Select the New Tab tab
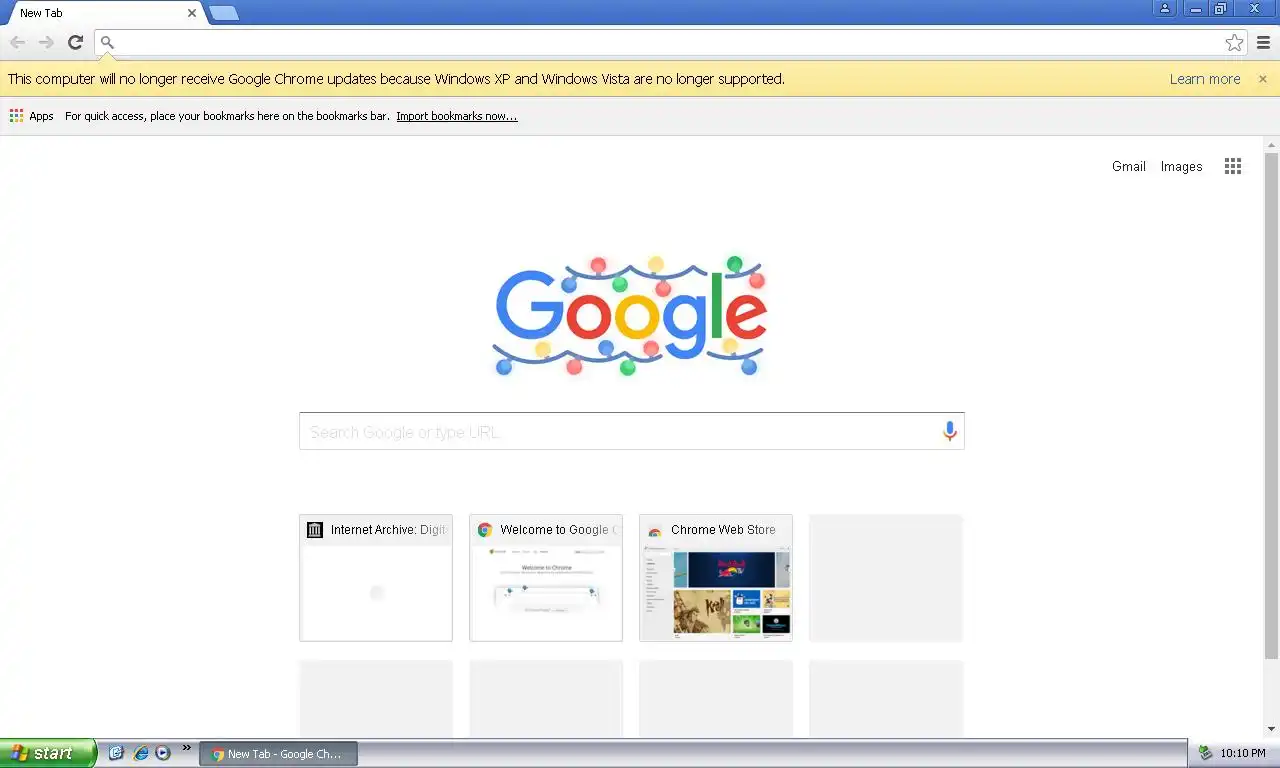Viewport: 1280px width, 768px height. [x=105, y=13]
